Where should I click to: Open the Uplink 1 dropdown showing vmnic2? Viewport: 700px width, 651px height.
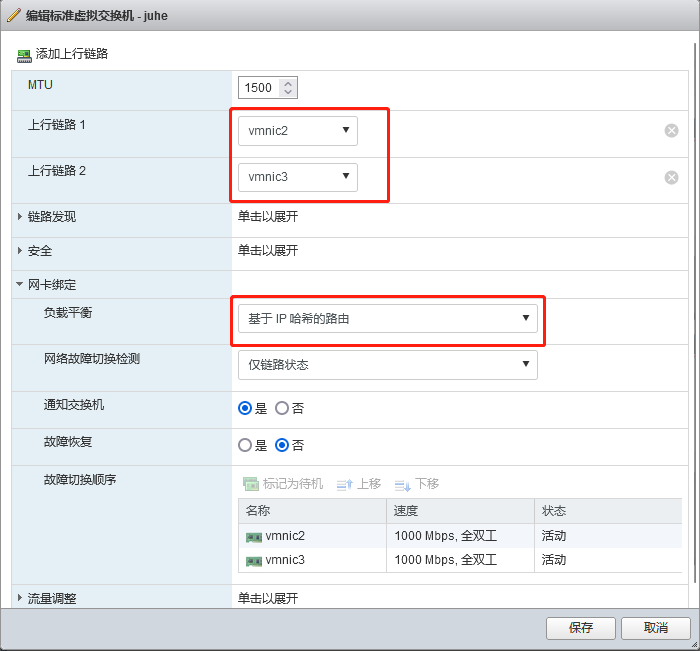[298, 131]
